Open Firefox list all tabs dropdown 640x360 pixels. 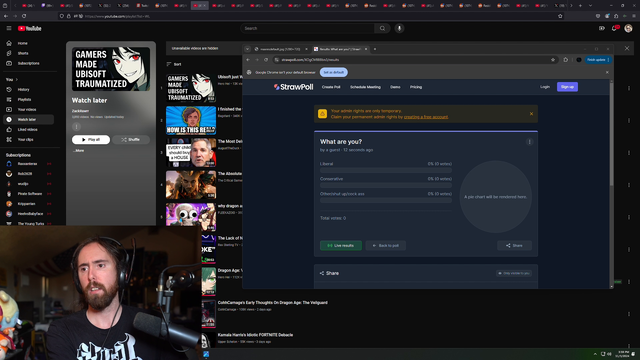590,6
